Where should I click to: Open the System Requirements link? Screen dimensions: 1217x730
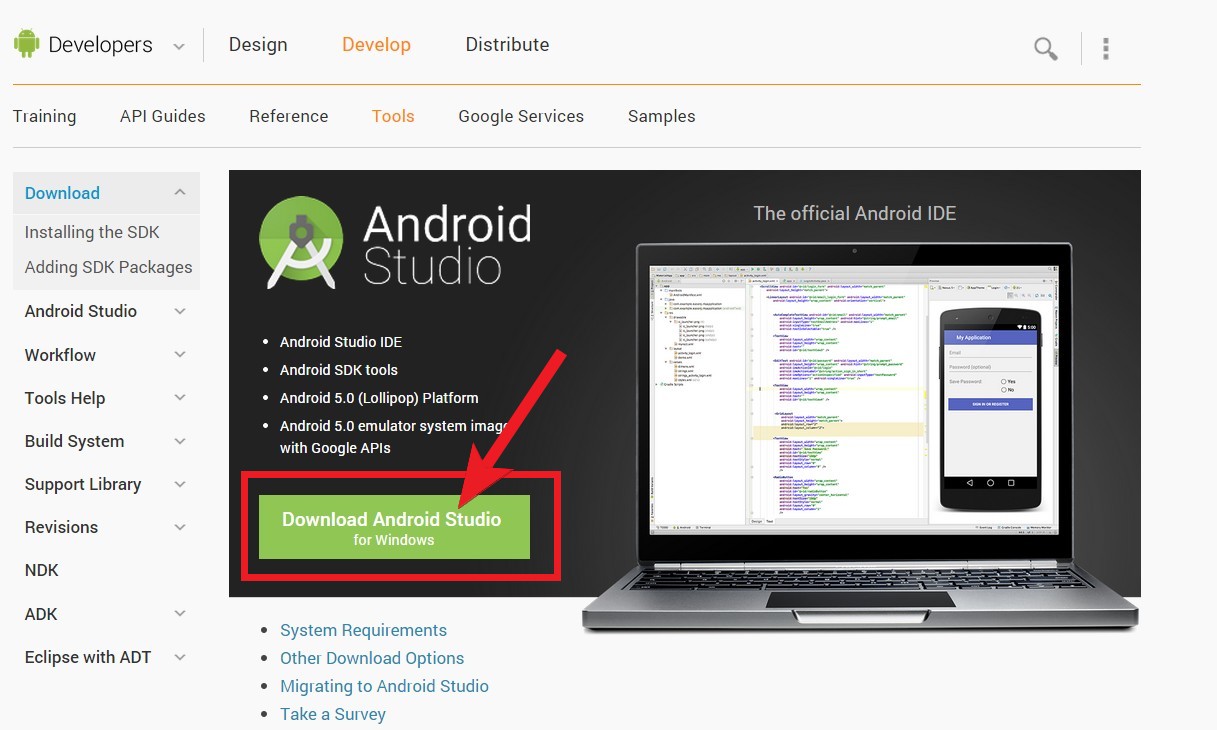(363, 630)
